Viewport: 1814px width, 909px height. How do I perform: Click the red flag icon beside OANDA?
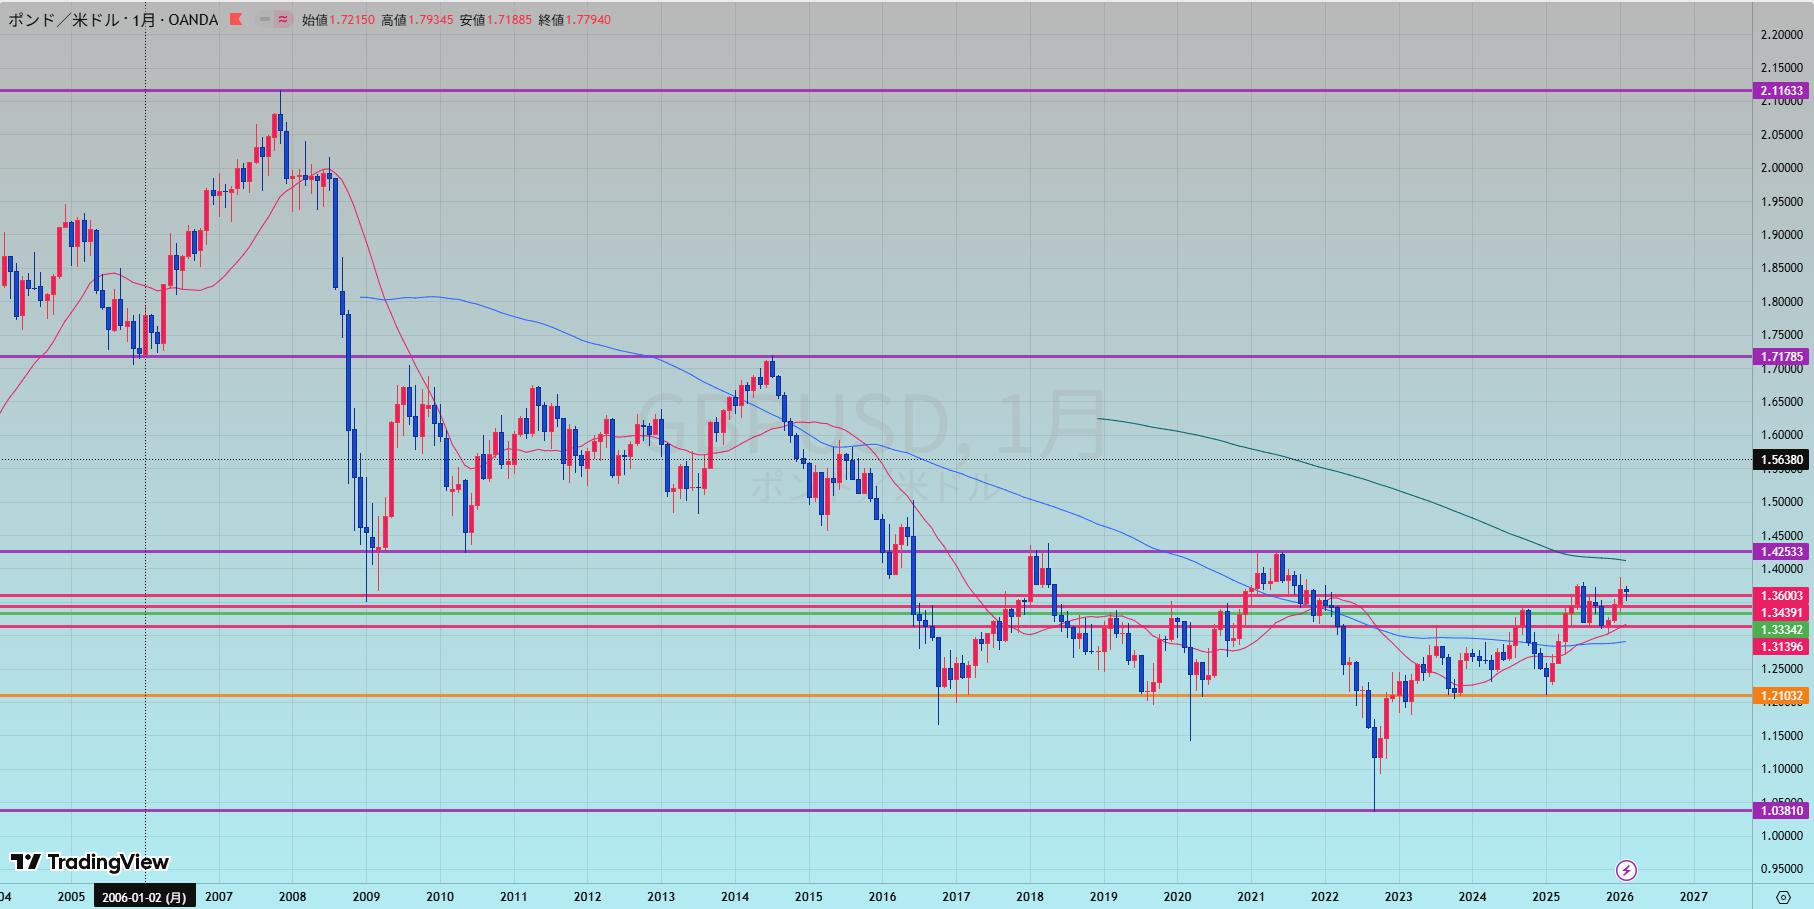236,19
